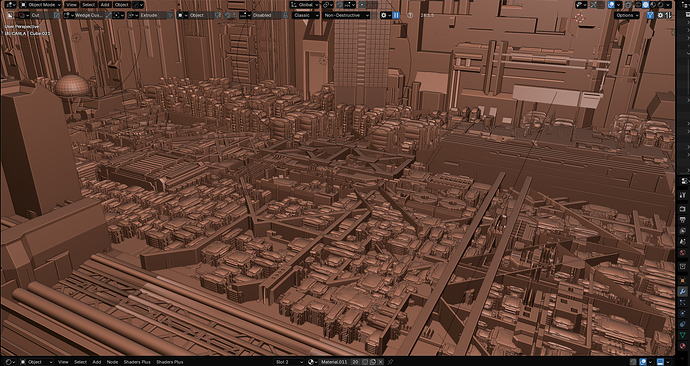Image resolution: width=690 pixels, height=366 pixels.
Task: Open the Scene properties tab
Action: coord(683,242)
